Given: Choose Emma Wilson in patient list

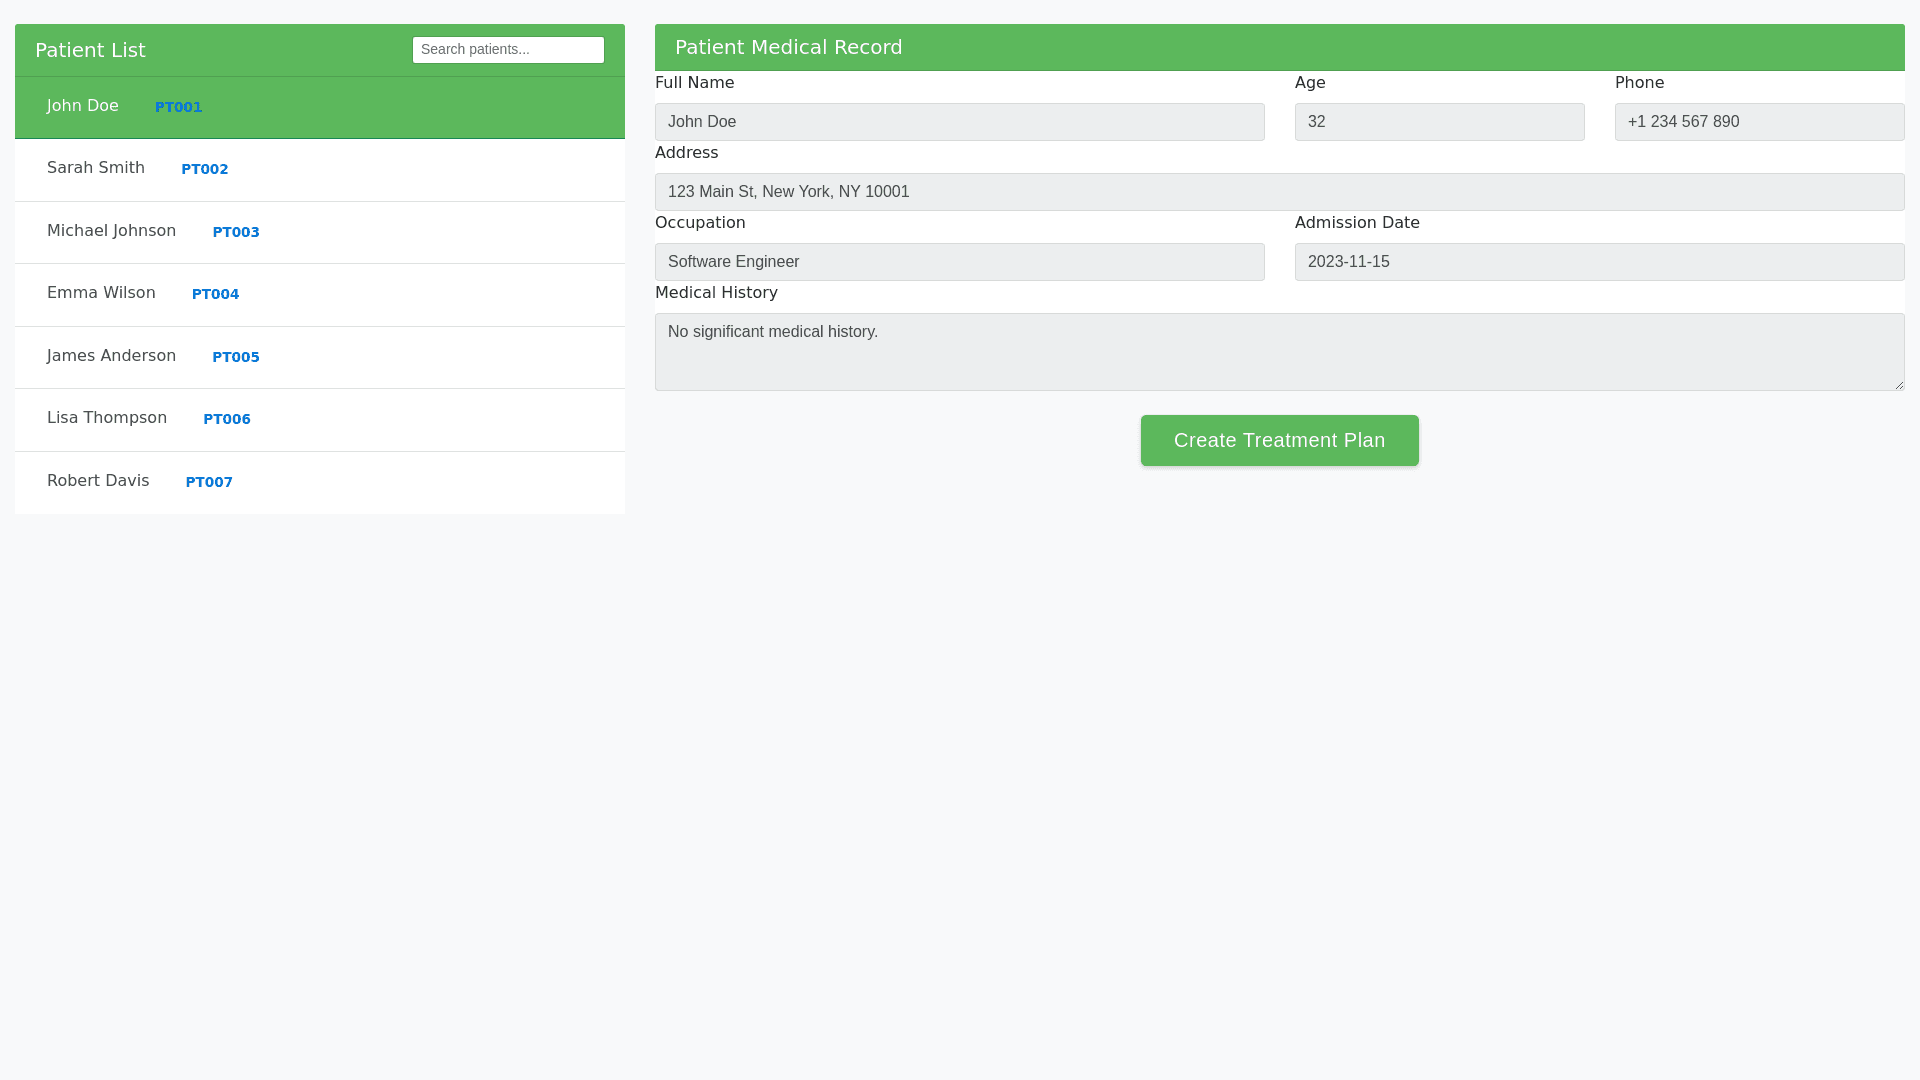Looking at the screenshot, I should click(101, 293).
